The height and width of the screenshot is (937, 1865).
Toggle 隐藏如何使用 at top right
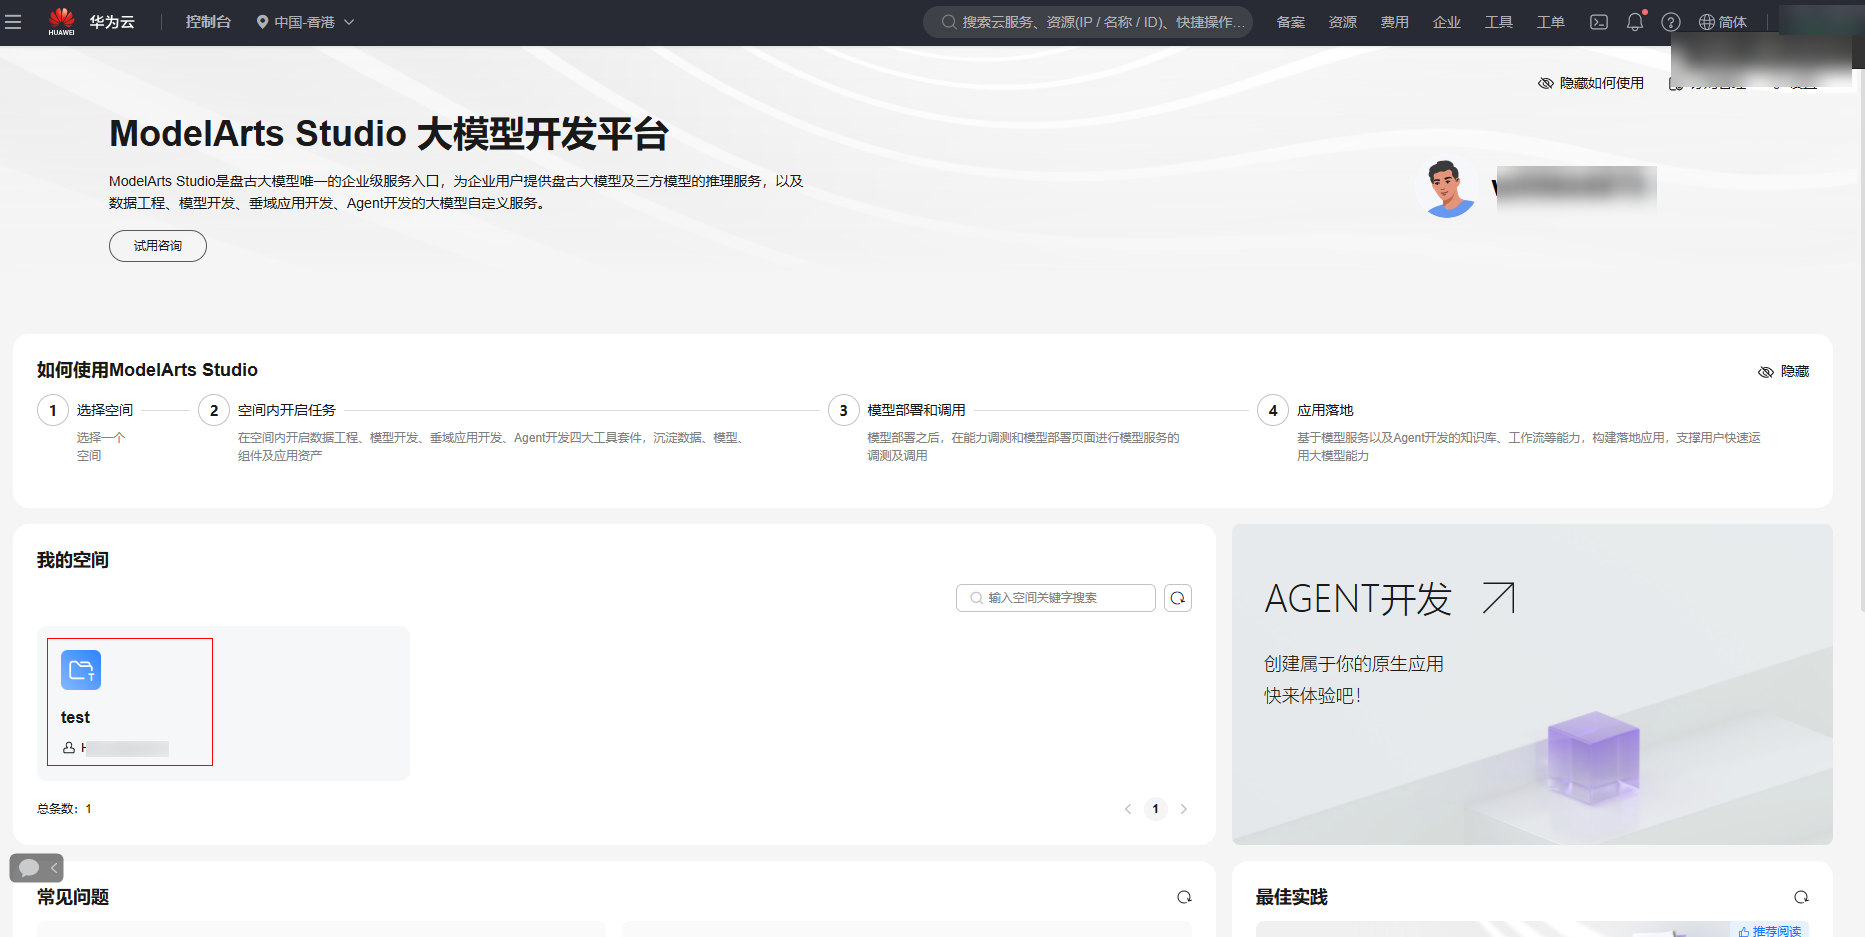tap(1591, 83)
